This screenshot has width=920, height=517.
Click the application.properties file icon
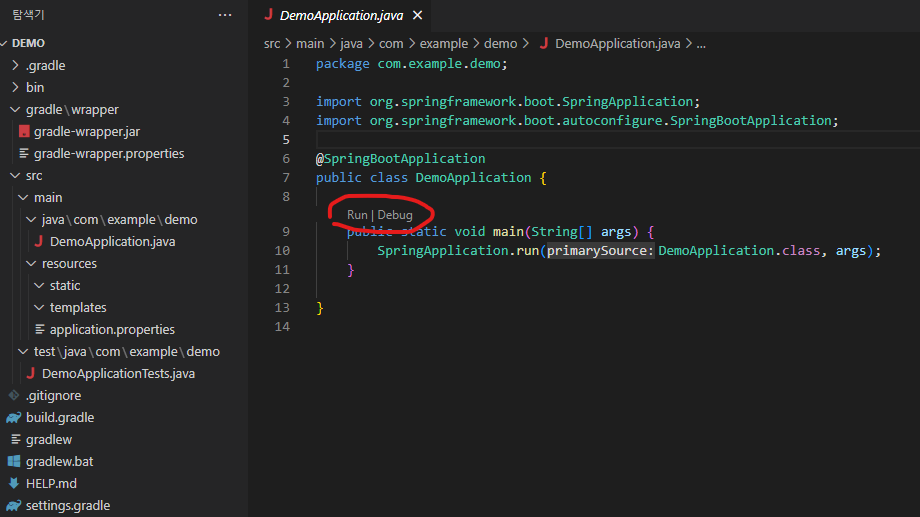tap(40, 329)
